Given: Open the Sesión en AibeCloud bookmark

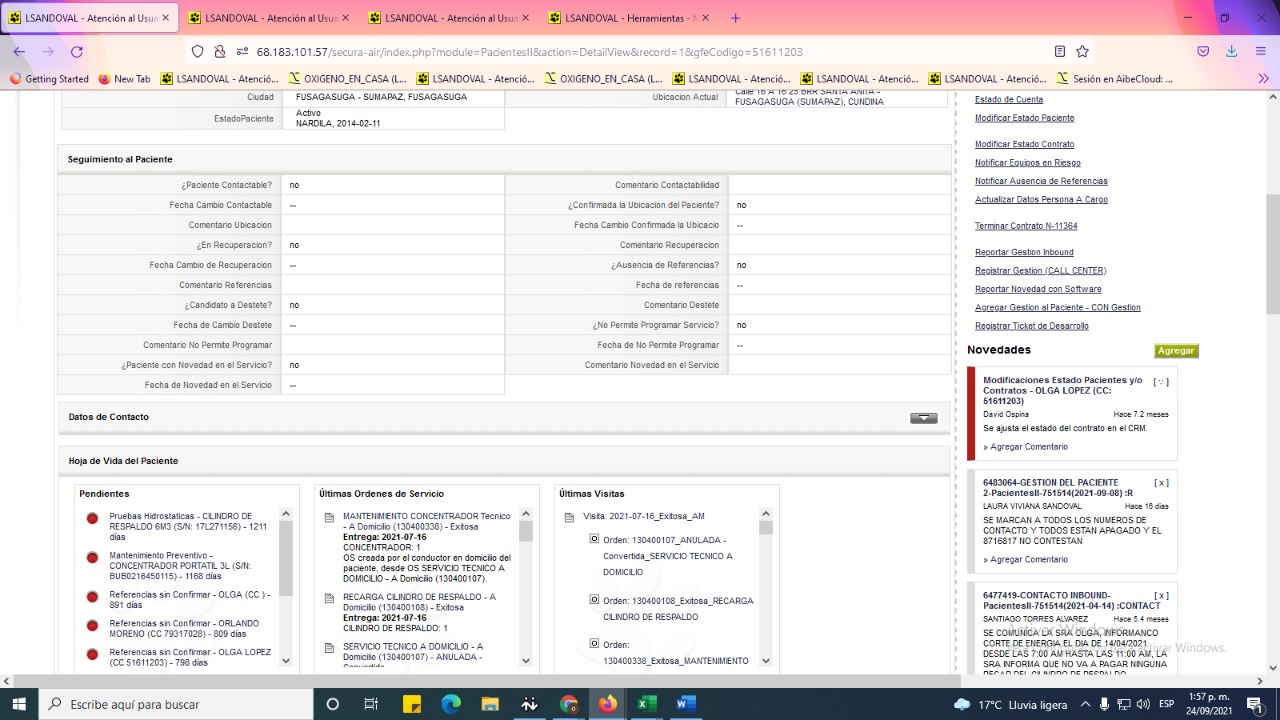Looking at the screenshot, I should point(1115,79).
